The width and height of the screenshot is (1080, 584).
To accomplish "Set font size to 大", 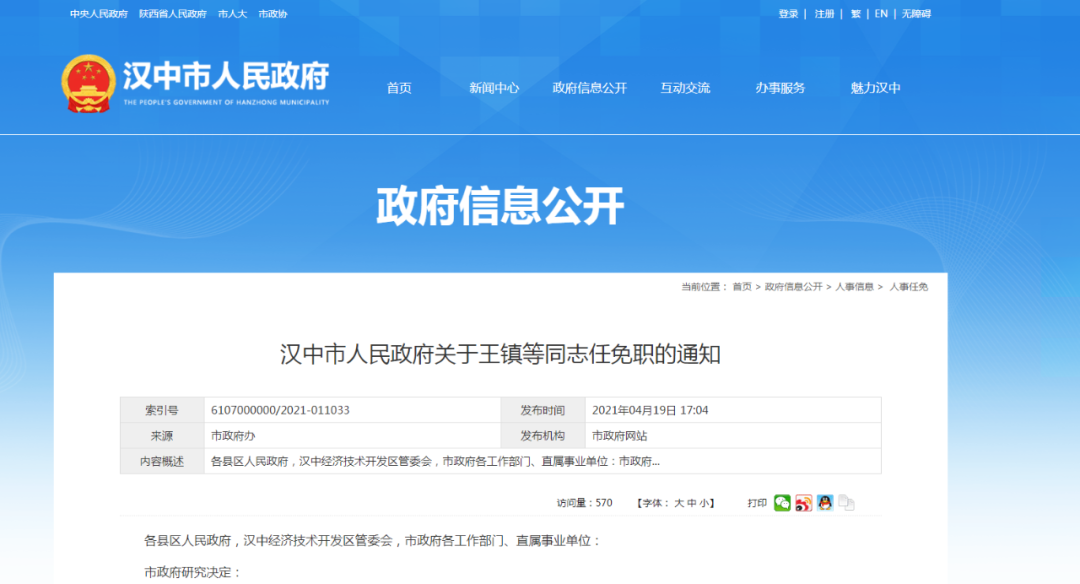I will pos(678,503).
